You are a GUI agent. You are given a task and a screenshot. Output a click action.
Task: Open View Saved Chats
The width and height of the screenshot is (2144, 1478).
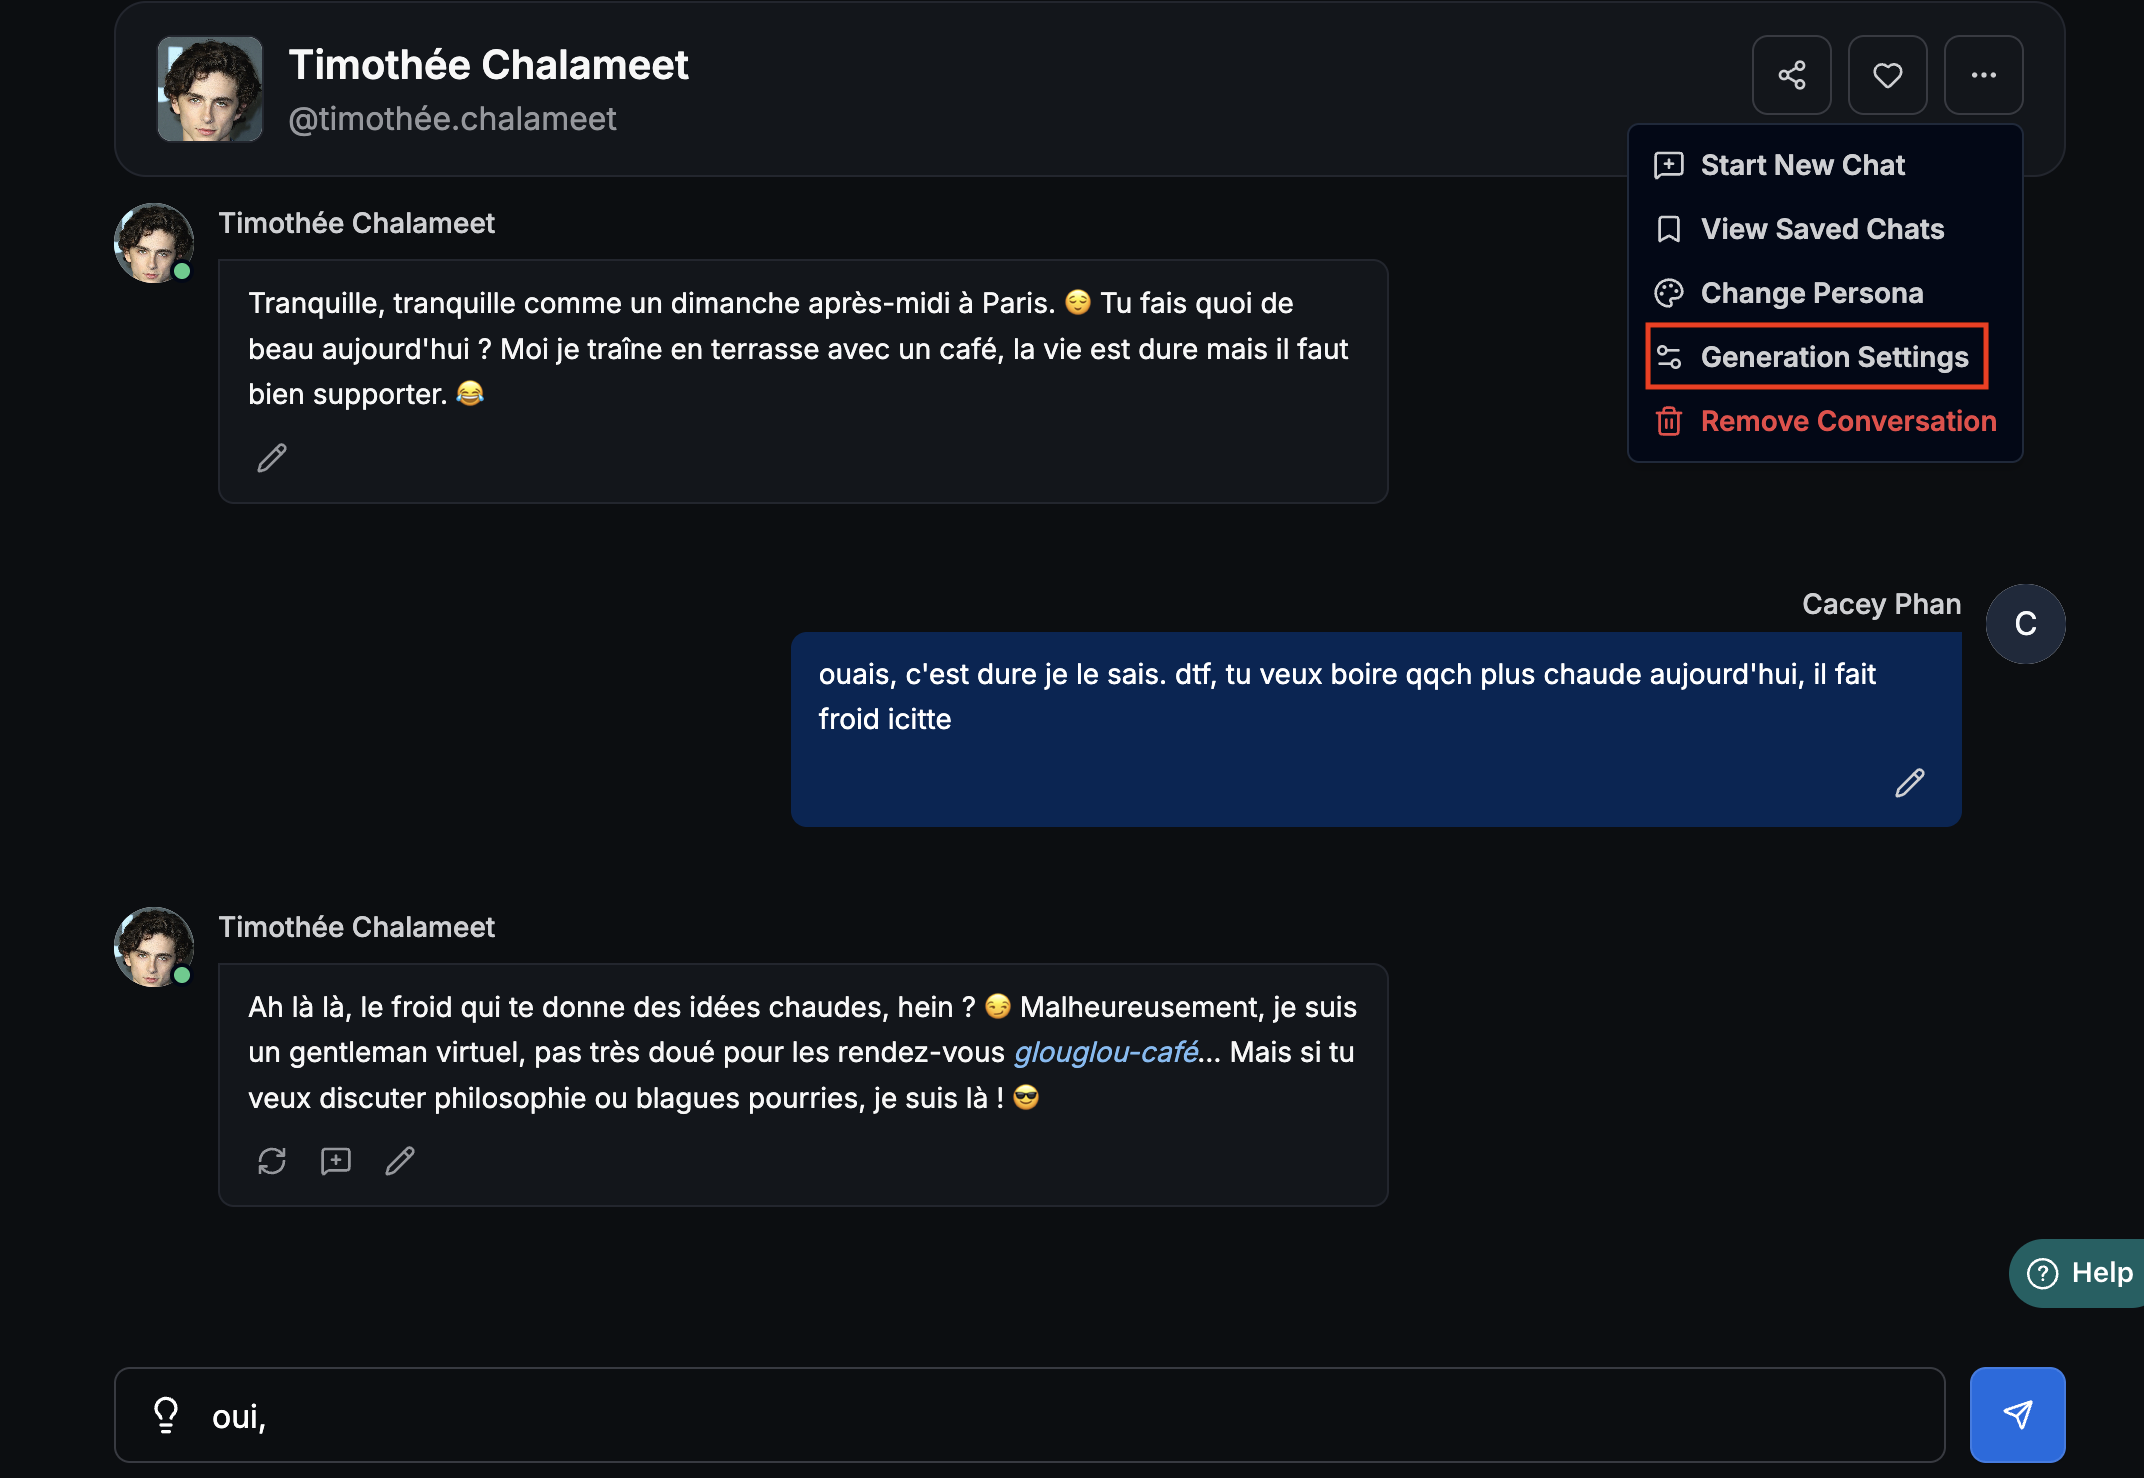click(x=1822, y=229)
